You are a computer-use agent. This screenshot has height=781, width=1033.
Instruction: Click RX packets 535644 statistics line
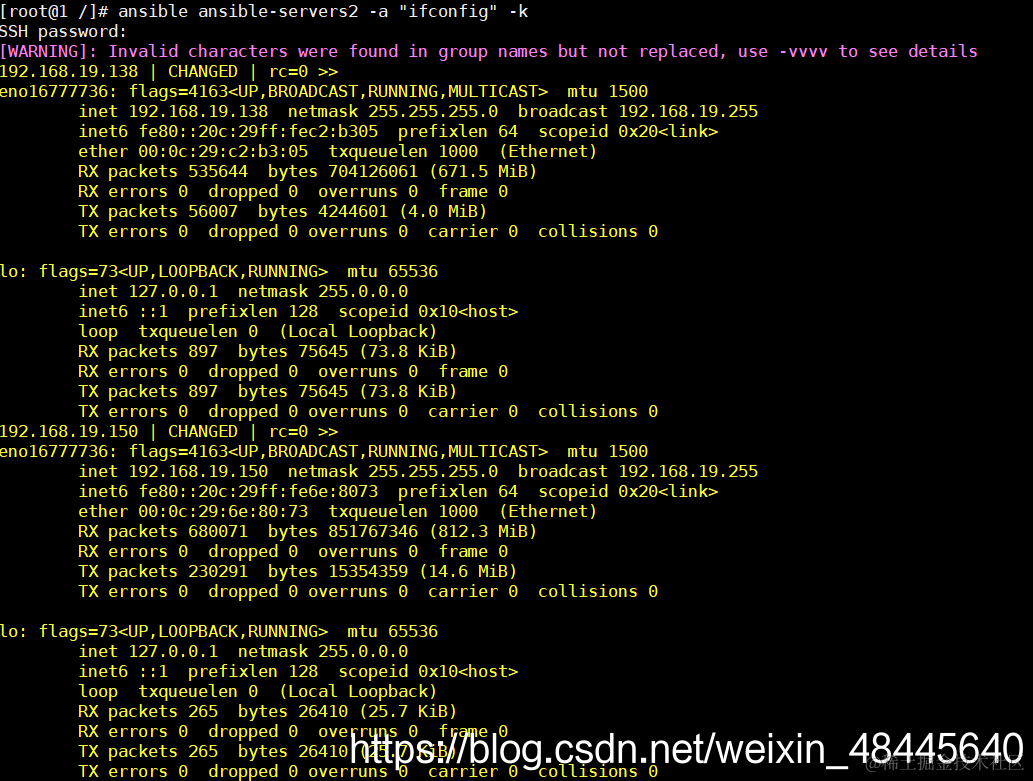[x=308, y=171]
